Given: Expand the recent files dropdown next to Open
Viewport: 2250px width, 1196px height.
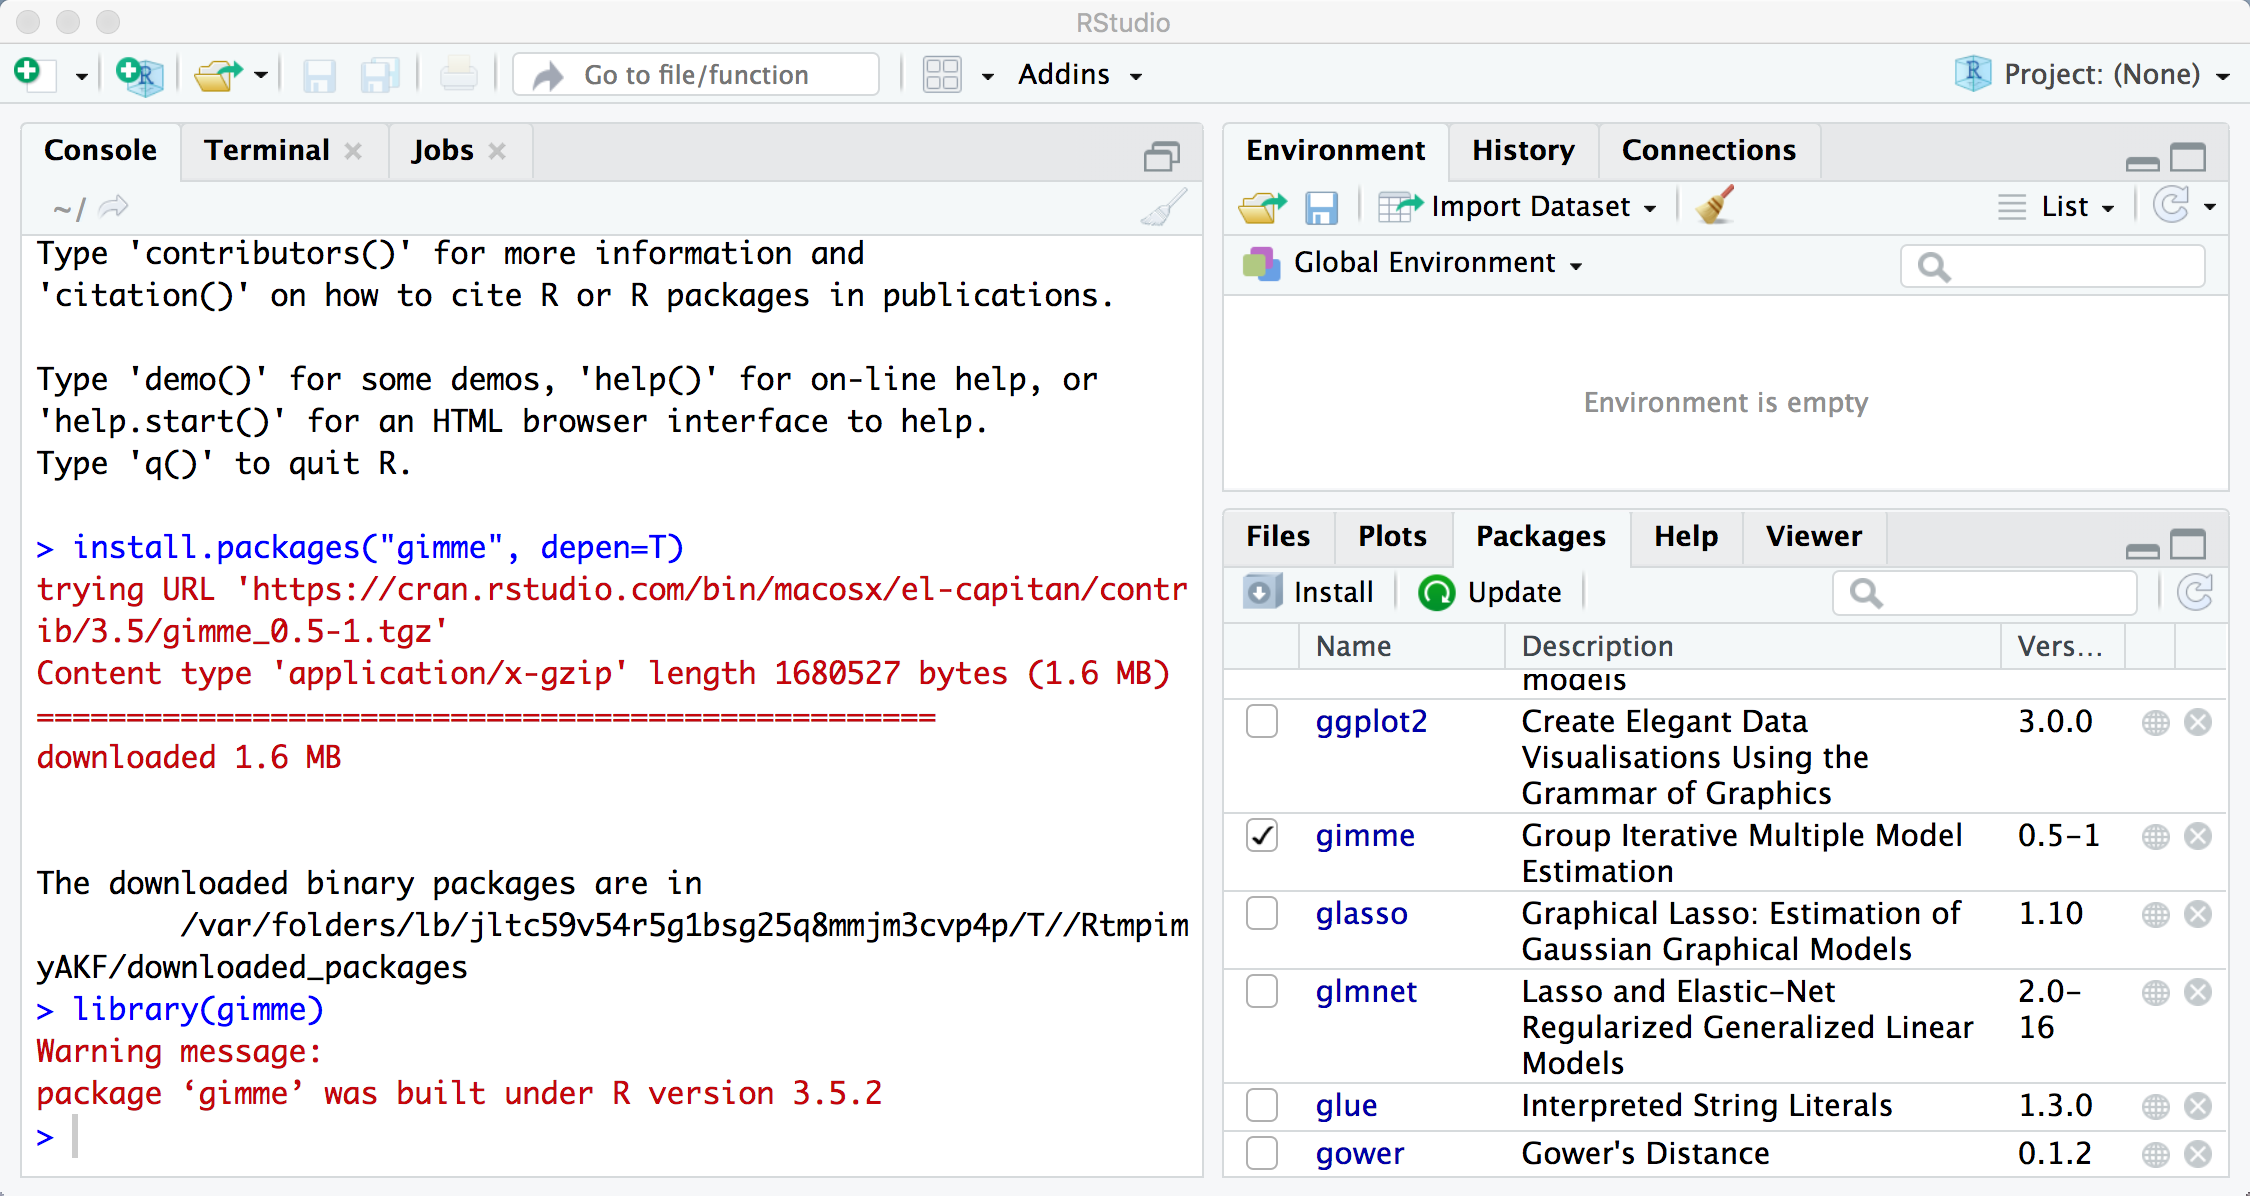Looking at the screenshot, I should tap(261, 75).
